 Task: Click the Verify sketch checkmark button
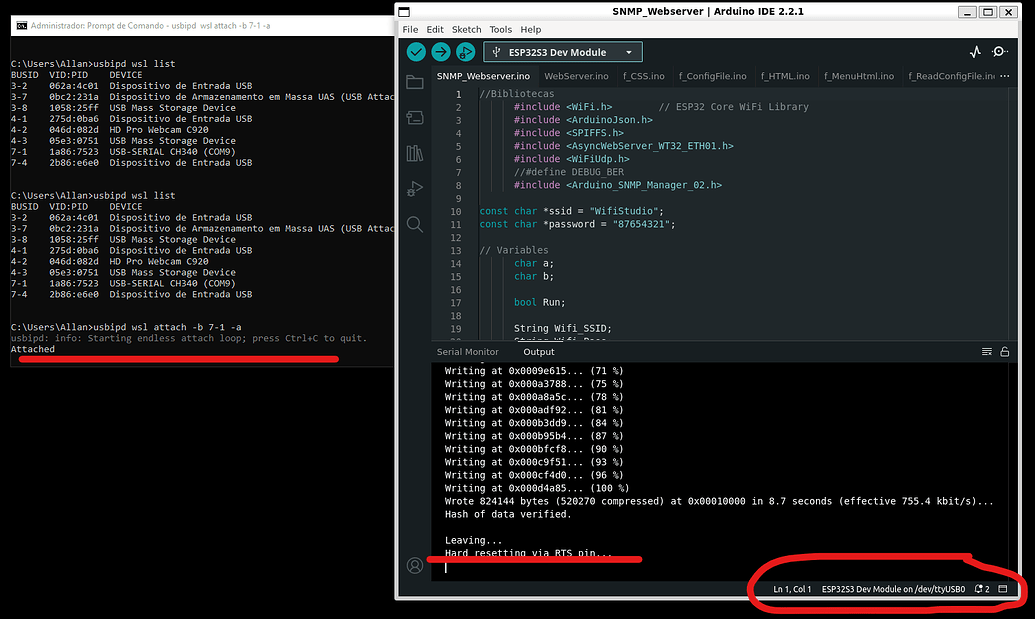[416, 52]
